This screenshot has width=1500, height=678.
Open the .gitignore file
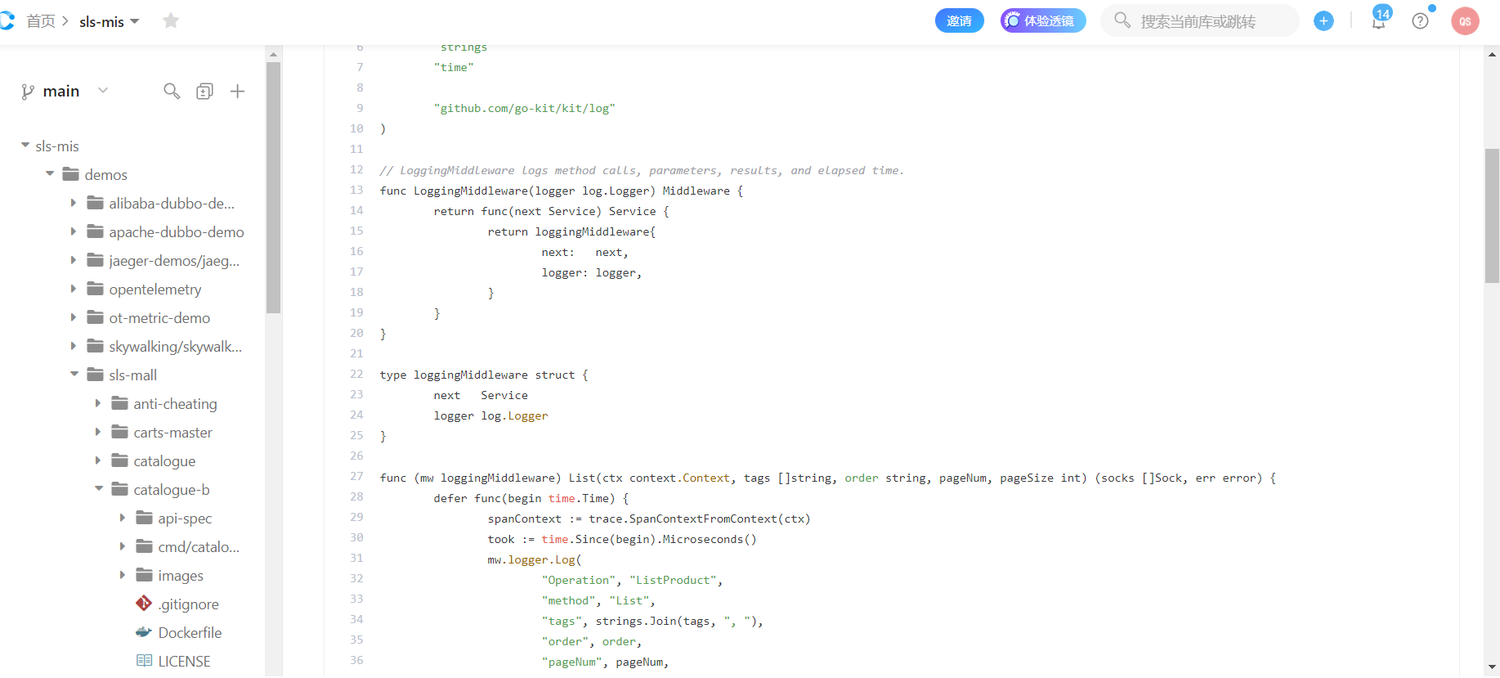coord(188,604)
